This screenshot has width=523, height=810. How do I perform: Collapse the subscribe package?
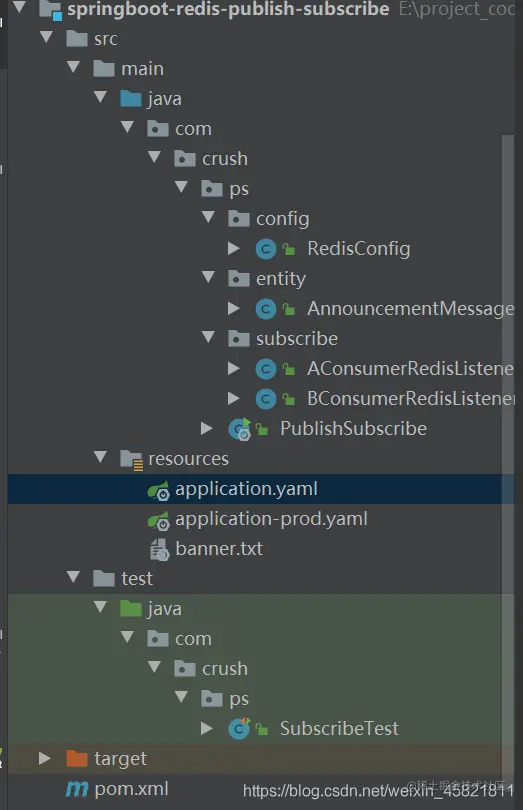[208, 337]
